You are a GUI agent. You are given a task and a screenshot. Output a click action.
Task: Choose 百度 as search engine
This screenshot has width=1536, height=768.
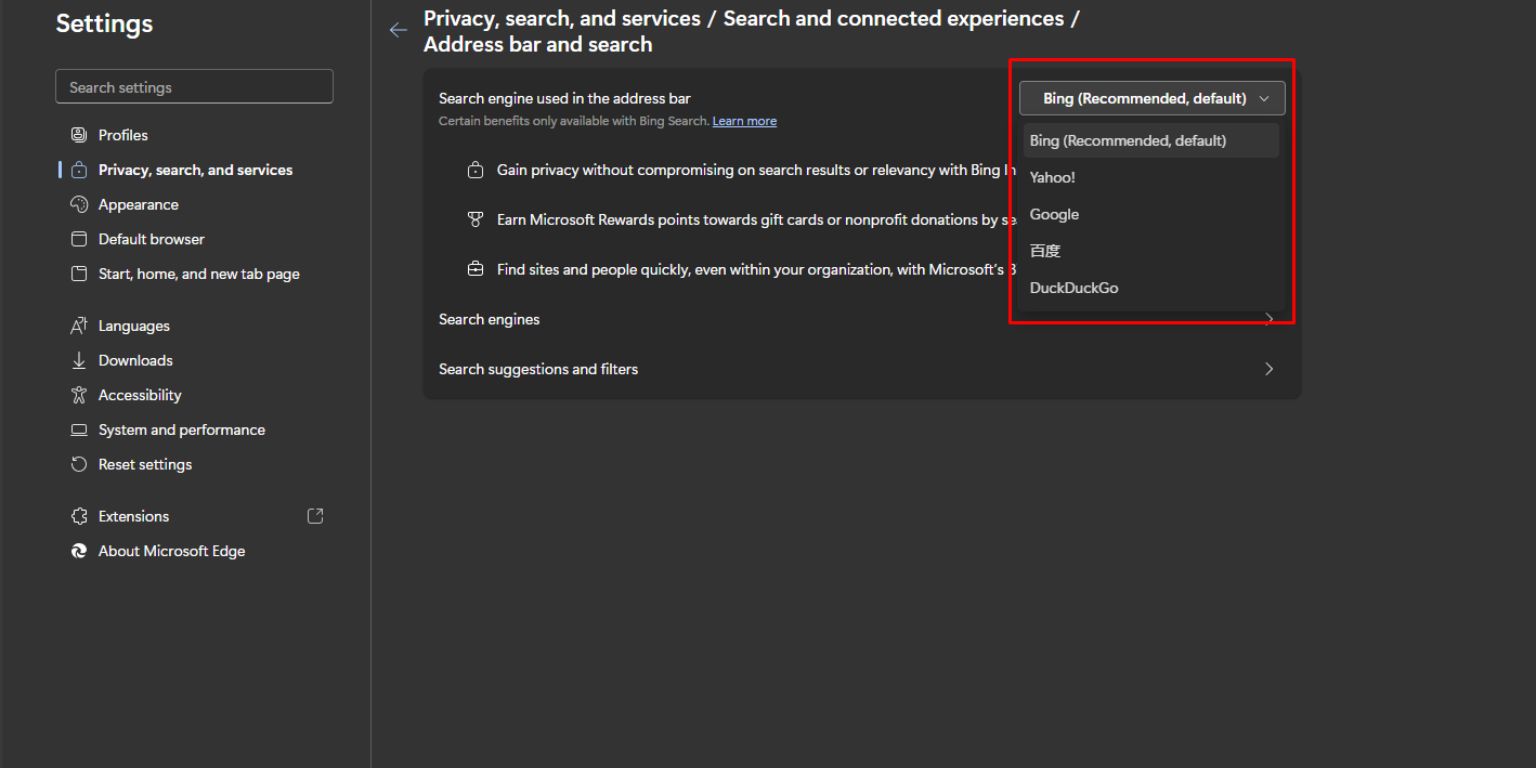click(1151, 251)
